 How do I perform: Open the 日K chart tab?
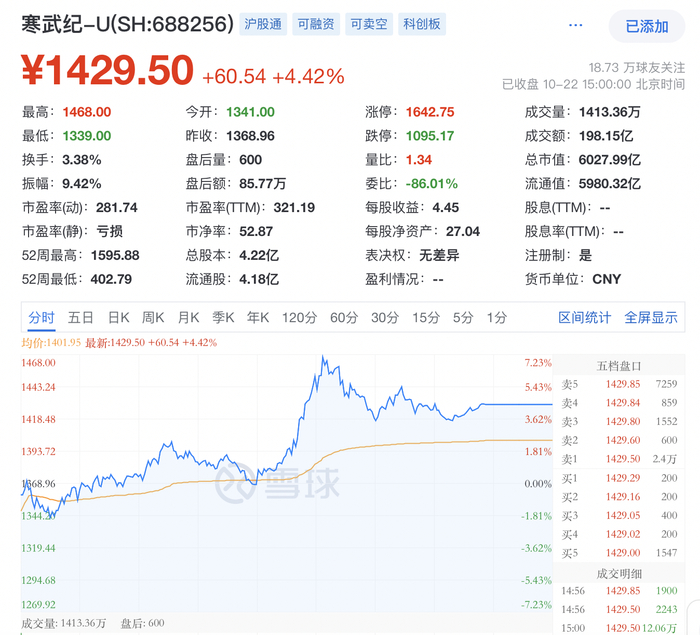click(x=119, y=318)
